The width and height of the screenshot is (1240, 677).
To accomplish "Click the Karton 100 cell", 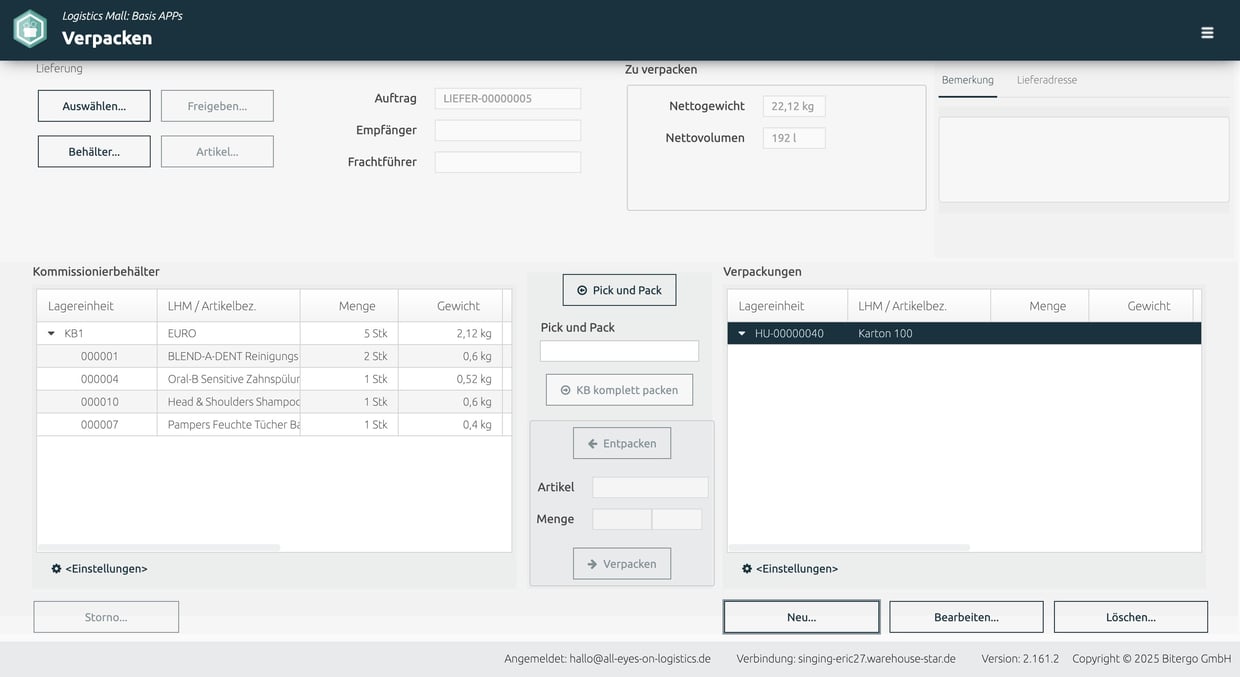I will pyautogui.click(x=919, y=334).
